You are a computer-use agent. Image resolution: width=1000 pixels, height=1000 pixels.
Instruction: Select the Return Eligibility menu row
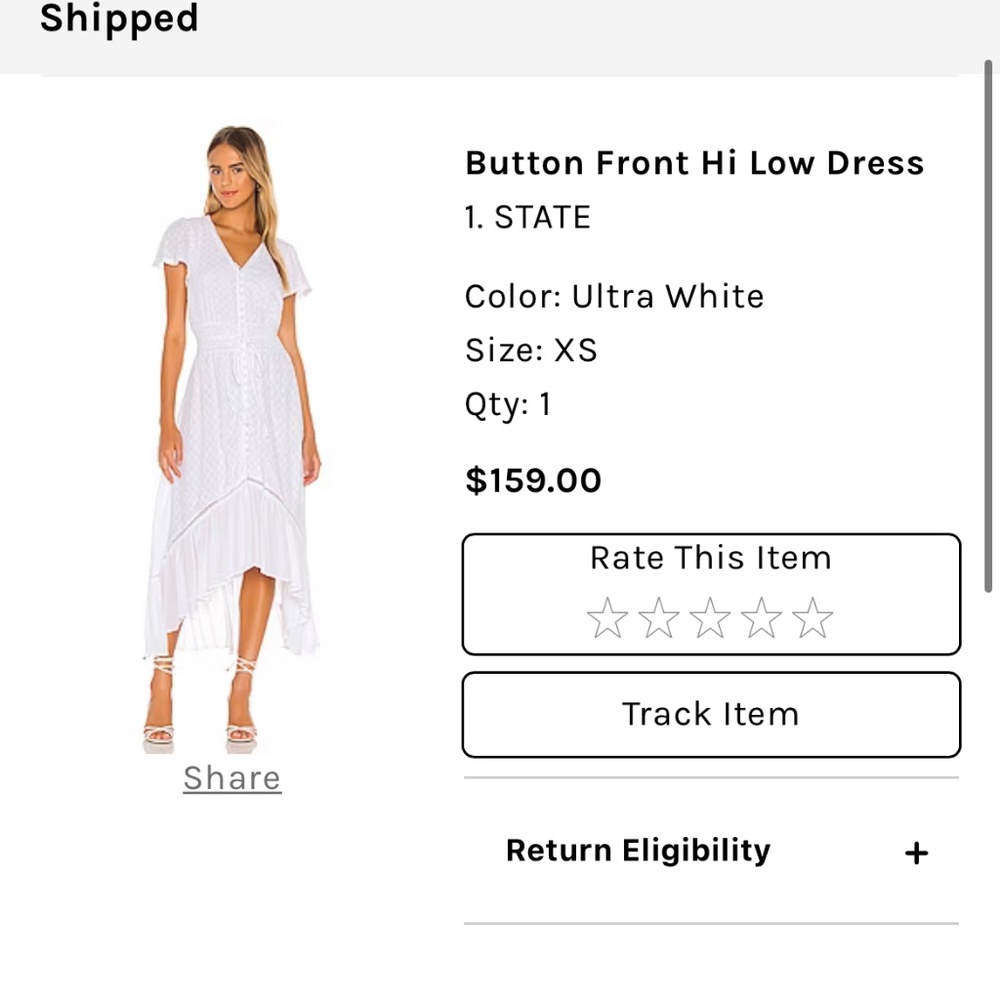[x=637, y=850]
